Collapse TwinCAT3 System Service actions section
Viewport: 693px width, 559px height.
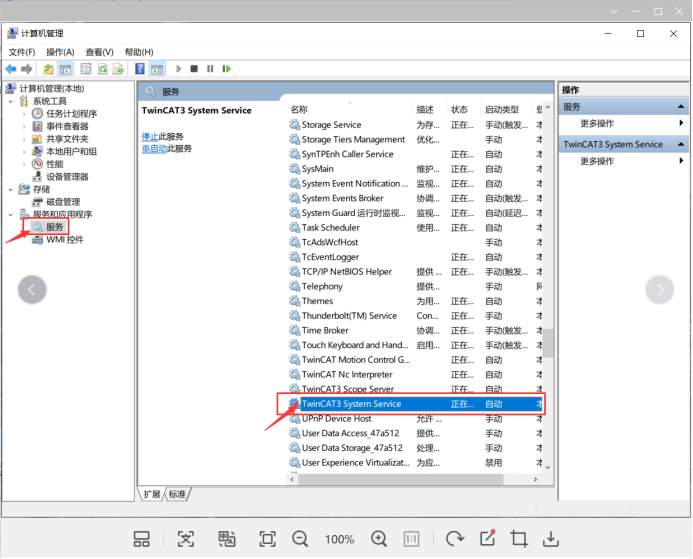click(x=681, y=145)
